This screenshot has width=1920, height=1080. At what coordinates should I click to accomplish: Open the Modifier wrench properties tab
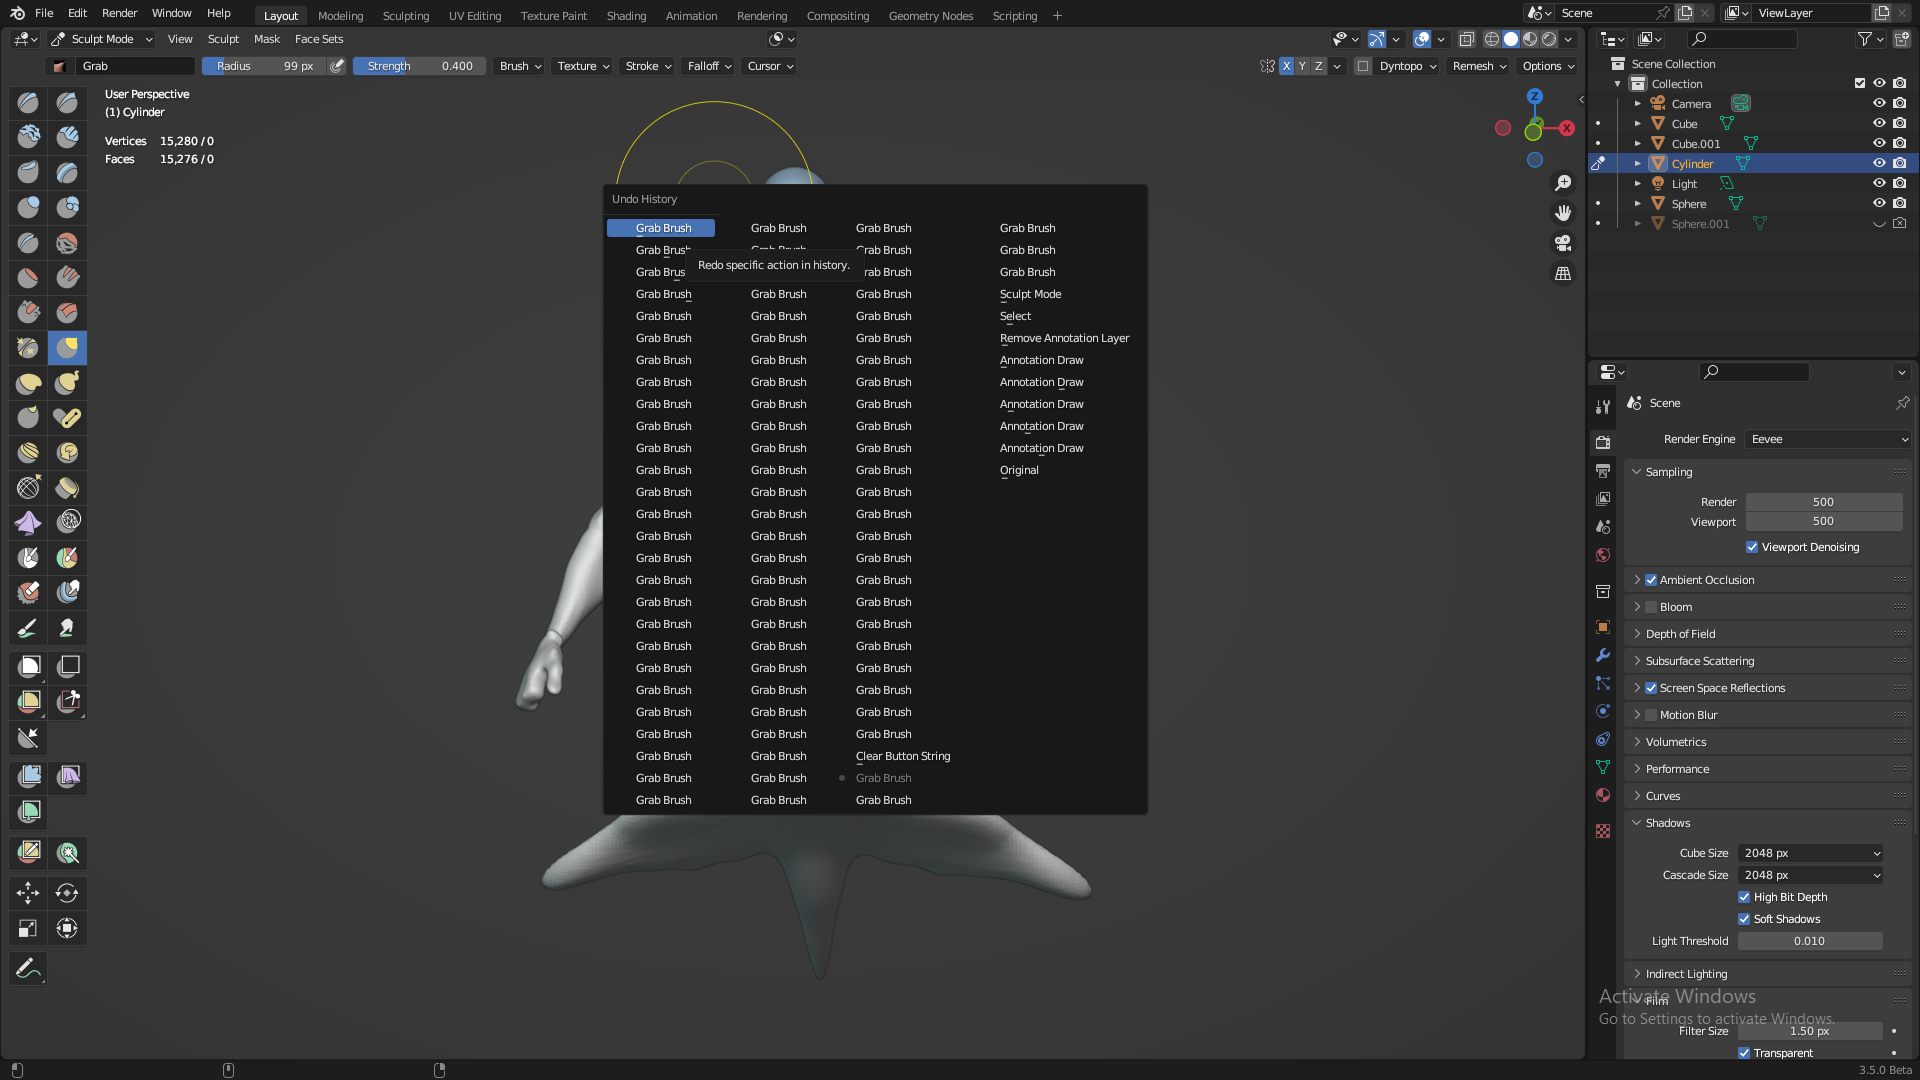[1603, 655]
